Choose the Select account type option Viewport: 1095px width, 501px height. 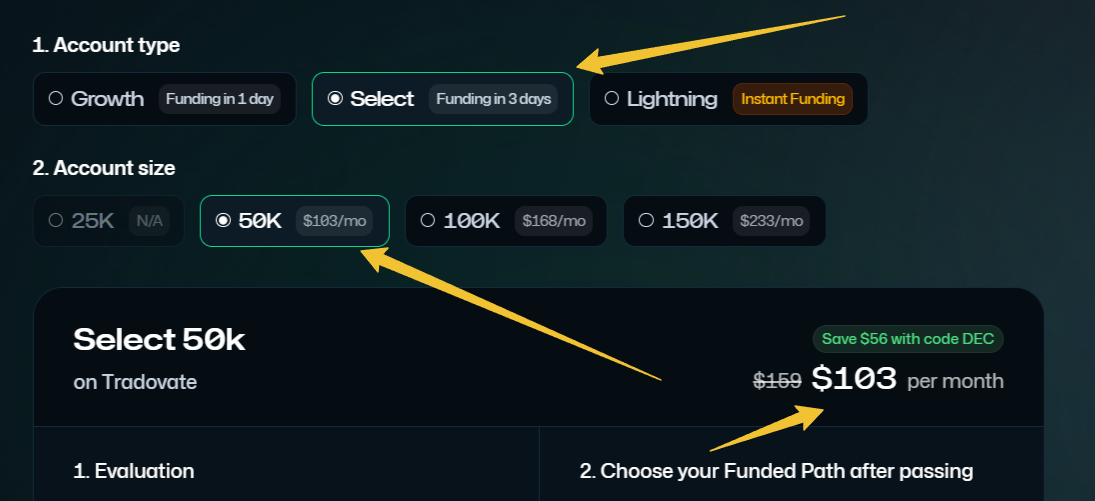tap(336, 99)
